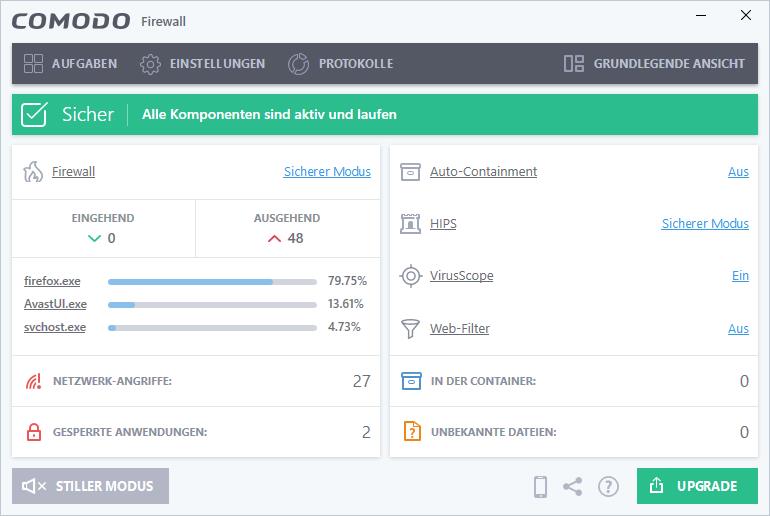Open the Protokolle menu
770x516 pixels.
tap(340, 64)
